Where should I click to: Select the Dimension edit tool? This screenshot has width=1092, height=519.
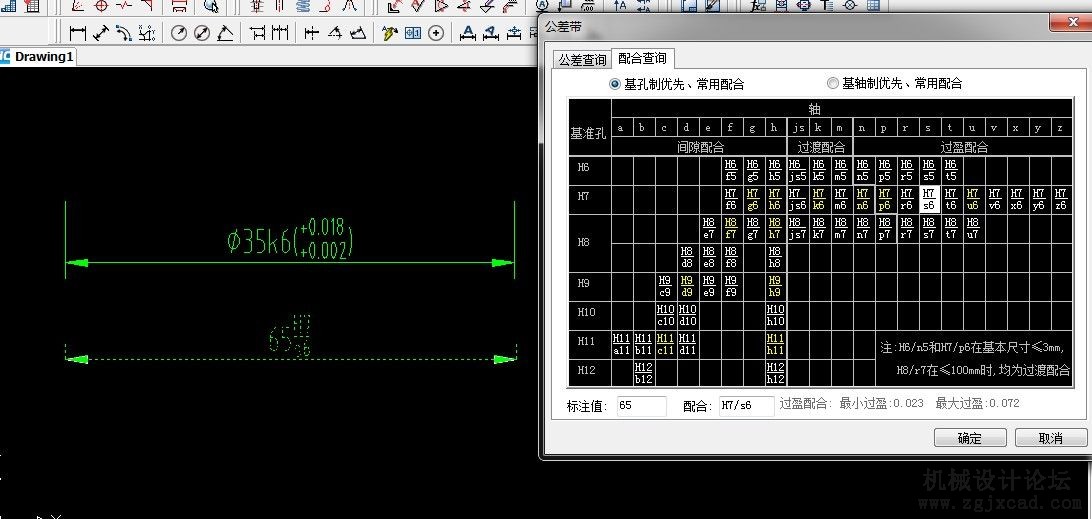pyautogui.click(x=468, y=33)
